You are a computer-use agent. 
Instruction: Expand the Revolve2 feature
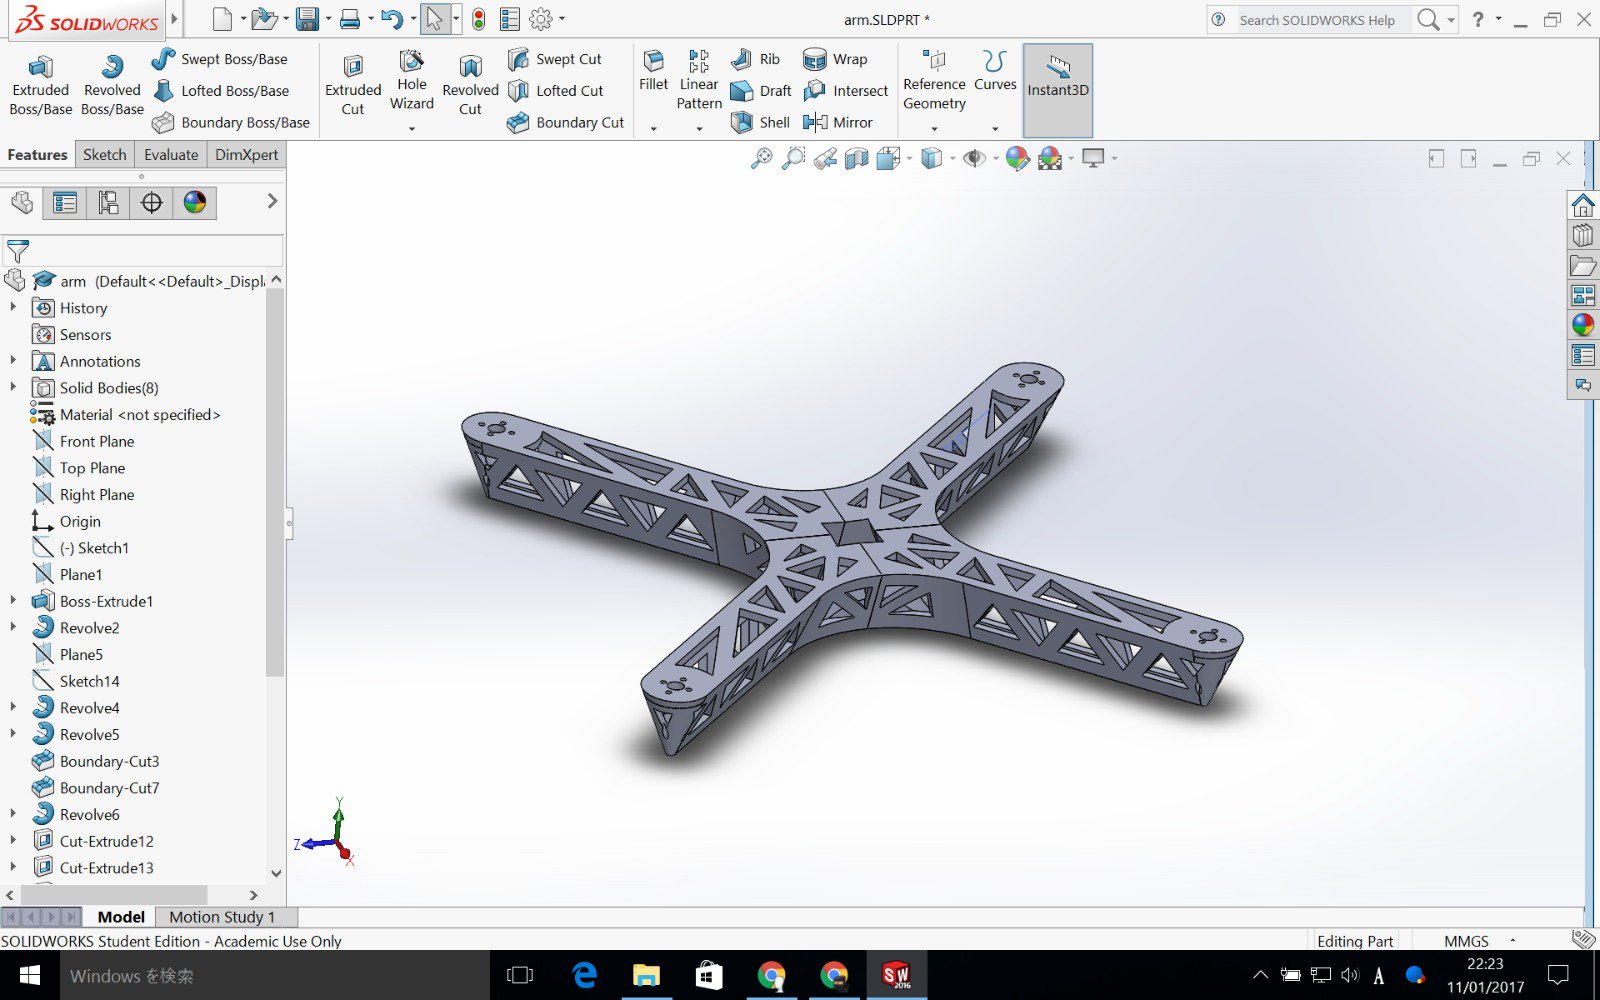pyautogui.click(x=13, y=627)
